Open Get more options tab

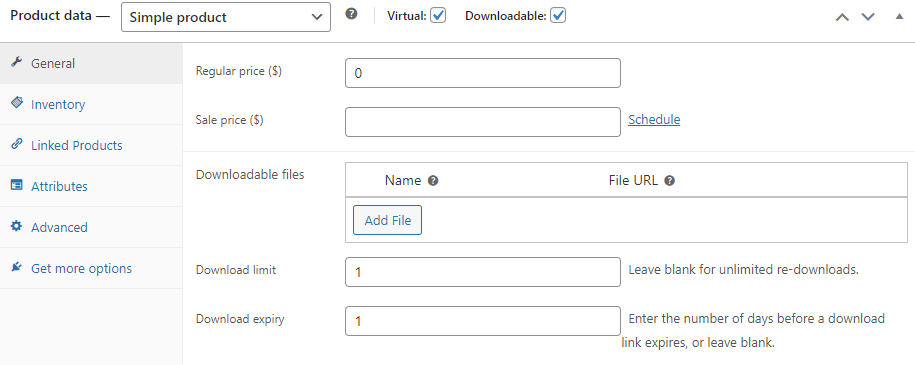(x=91, y=268)
